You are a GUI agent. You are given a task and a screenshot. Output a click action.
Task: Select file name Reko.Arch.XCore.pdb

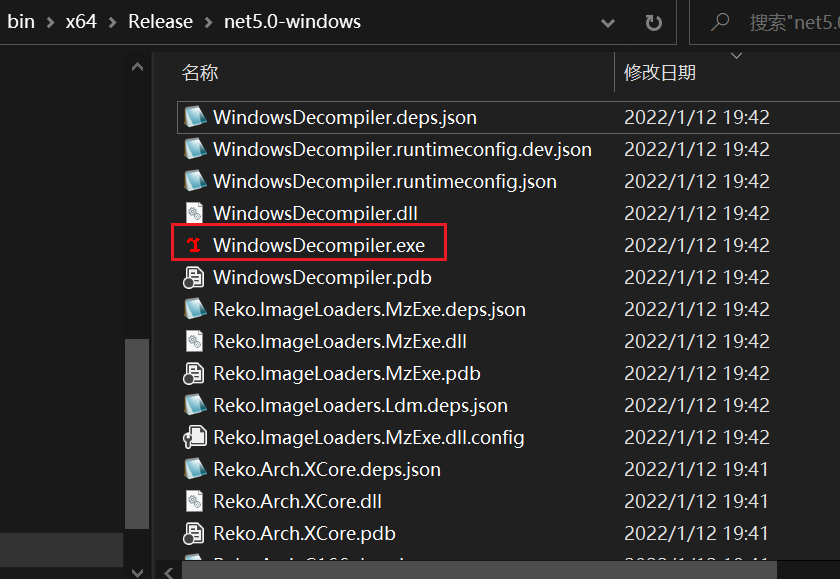(304, 533)
